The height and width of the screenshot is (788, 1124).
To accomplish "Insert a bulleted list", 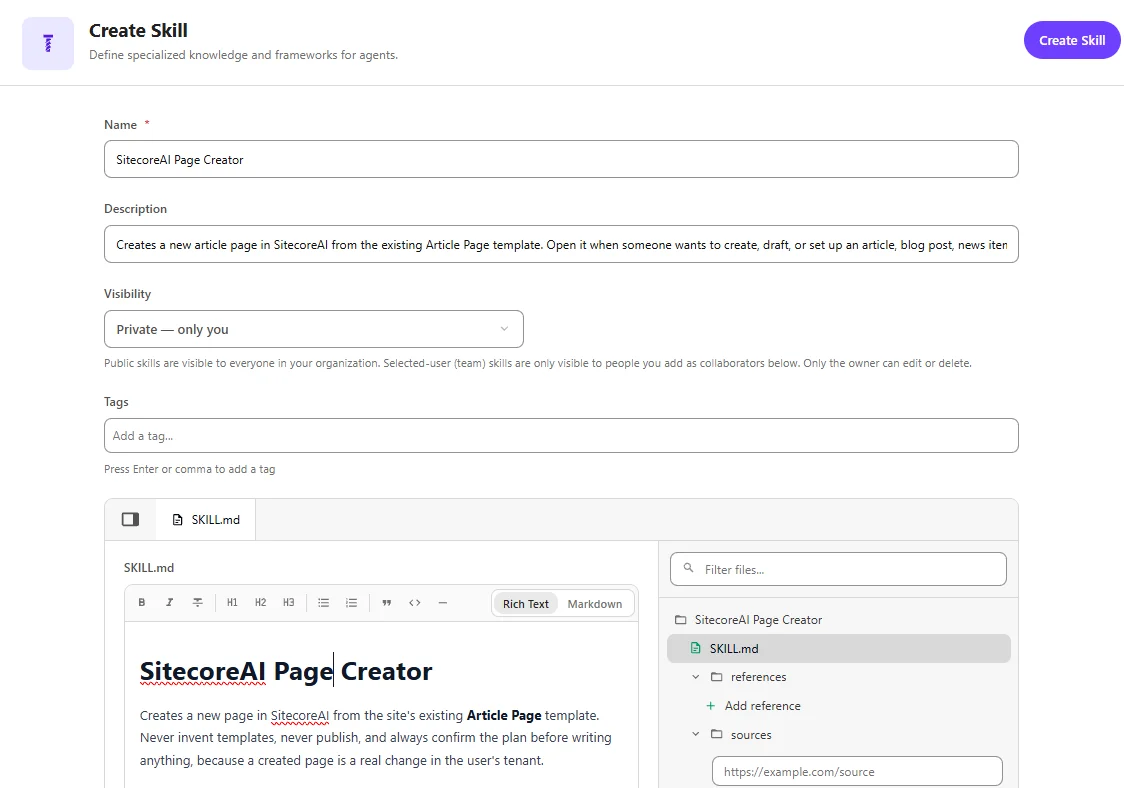I will tap(323, 602).
